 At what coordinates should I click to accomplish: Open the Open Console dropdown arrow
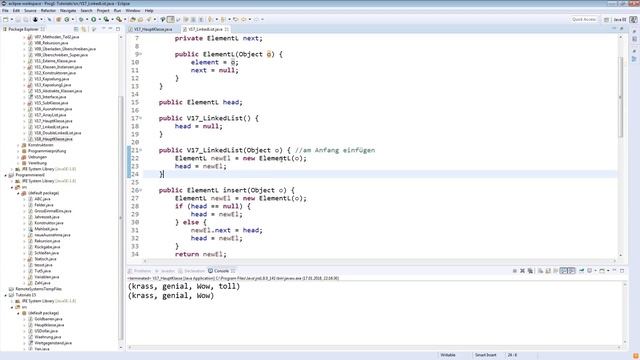[x=608, y=271]
